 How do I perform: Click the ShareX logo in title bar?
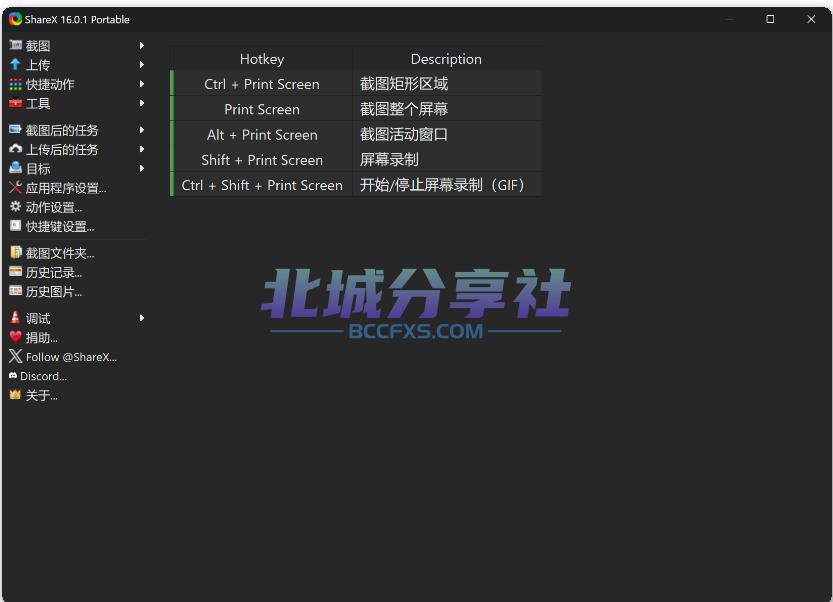point(15,19)
